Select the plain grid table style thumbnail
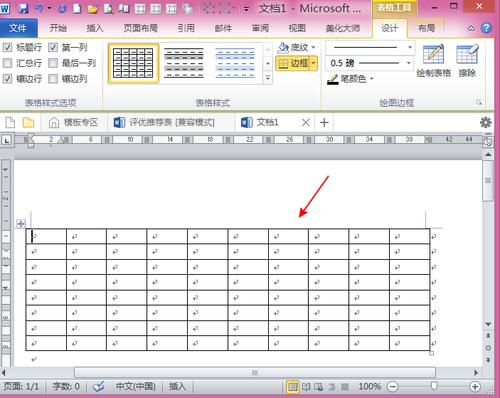The image size is (500, 398). tap(133, 63)
